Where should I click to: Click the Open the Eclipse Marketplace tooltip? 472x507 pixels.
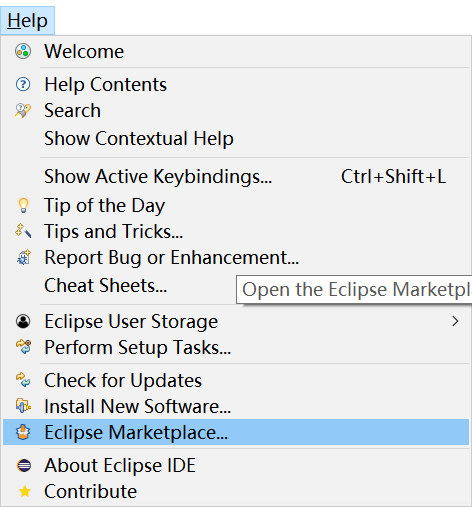click(x=354, y=289)
